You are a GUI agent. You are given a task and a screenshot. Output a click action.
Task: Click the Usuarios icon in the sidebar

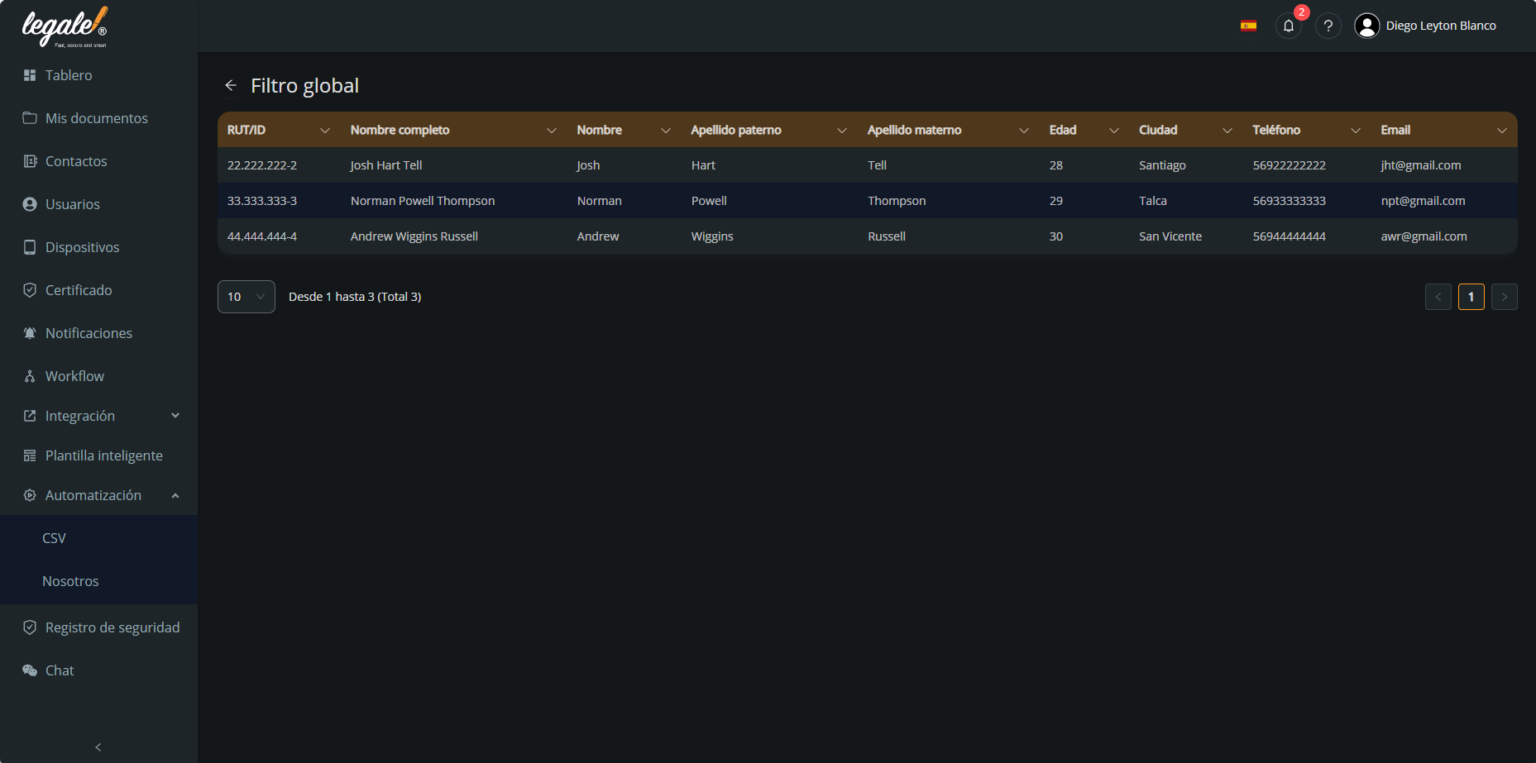(x=30, y=204)
